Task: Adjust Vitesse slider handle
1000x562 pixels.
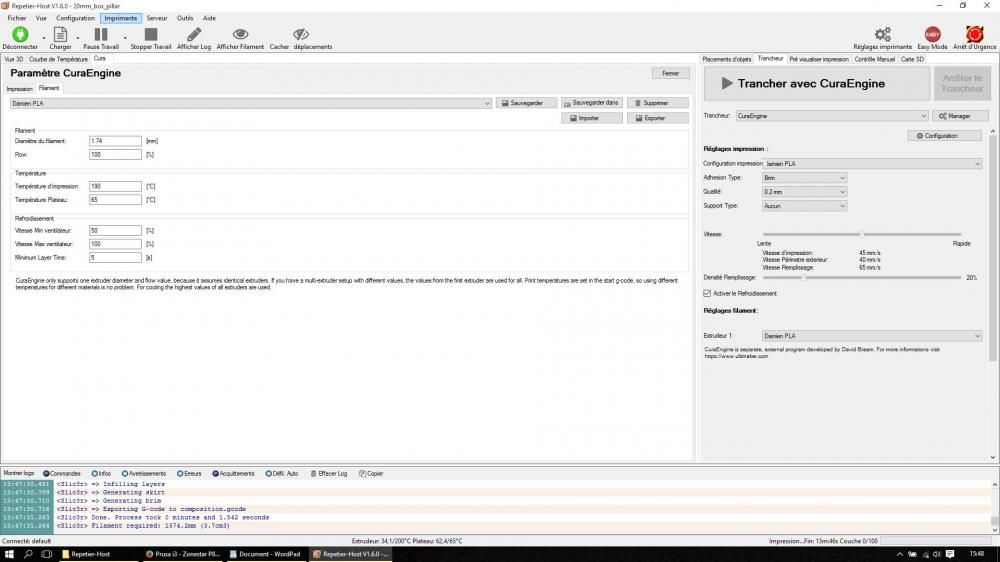Action: click(x=861, y=234)
